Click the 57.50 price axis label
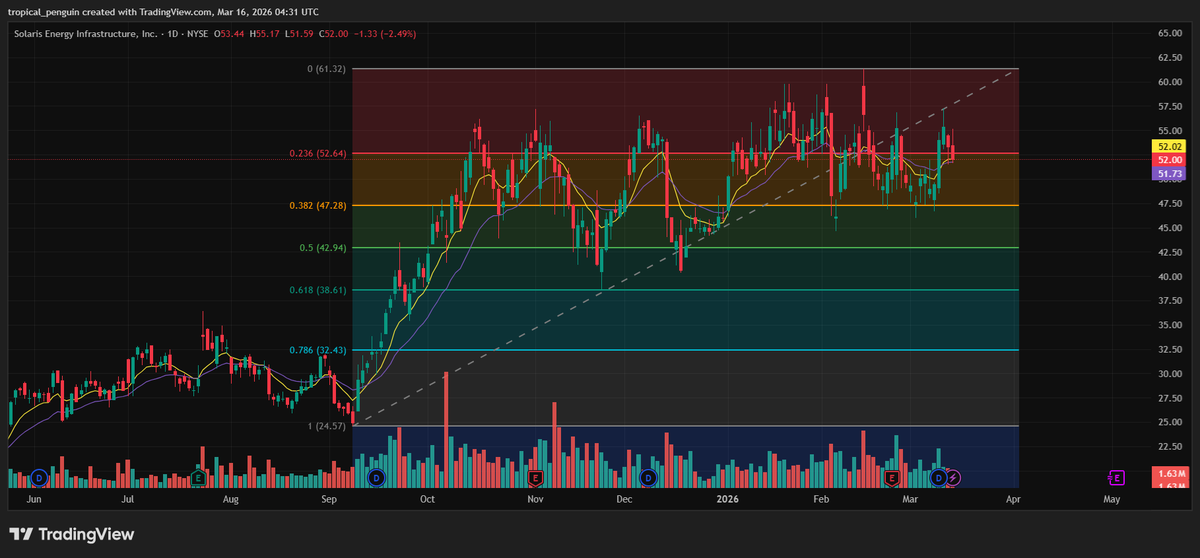 click(x=1170, y=106)
